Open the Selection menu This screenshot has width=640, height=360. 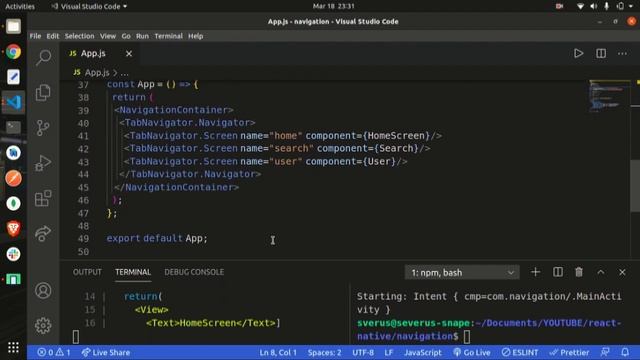pos(79,36)
